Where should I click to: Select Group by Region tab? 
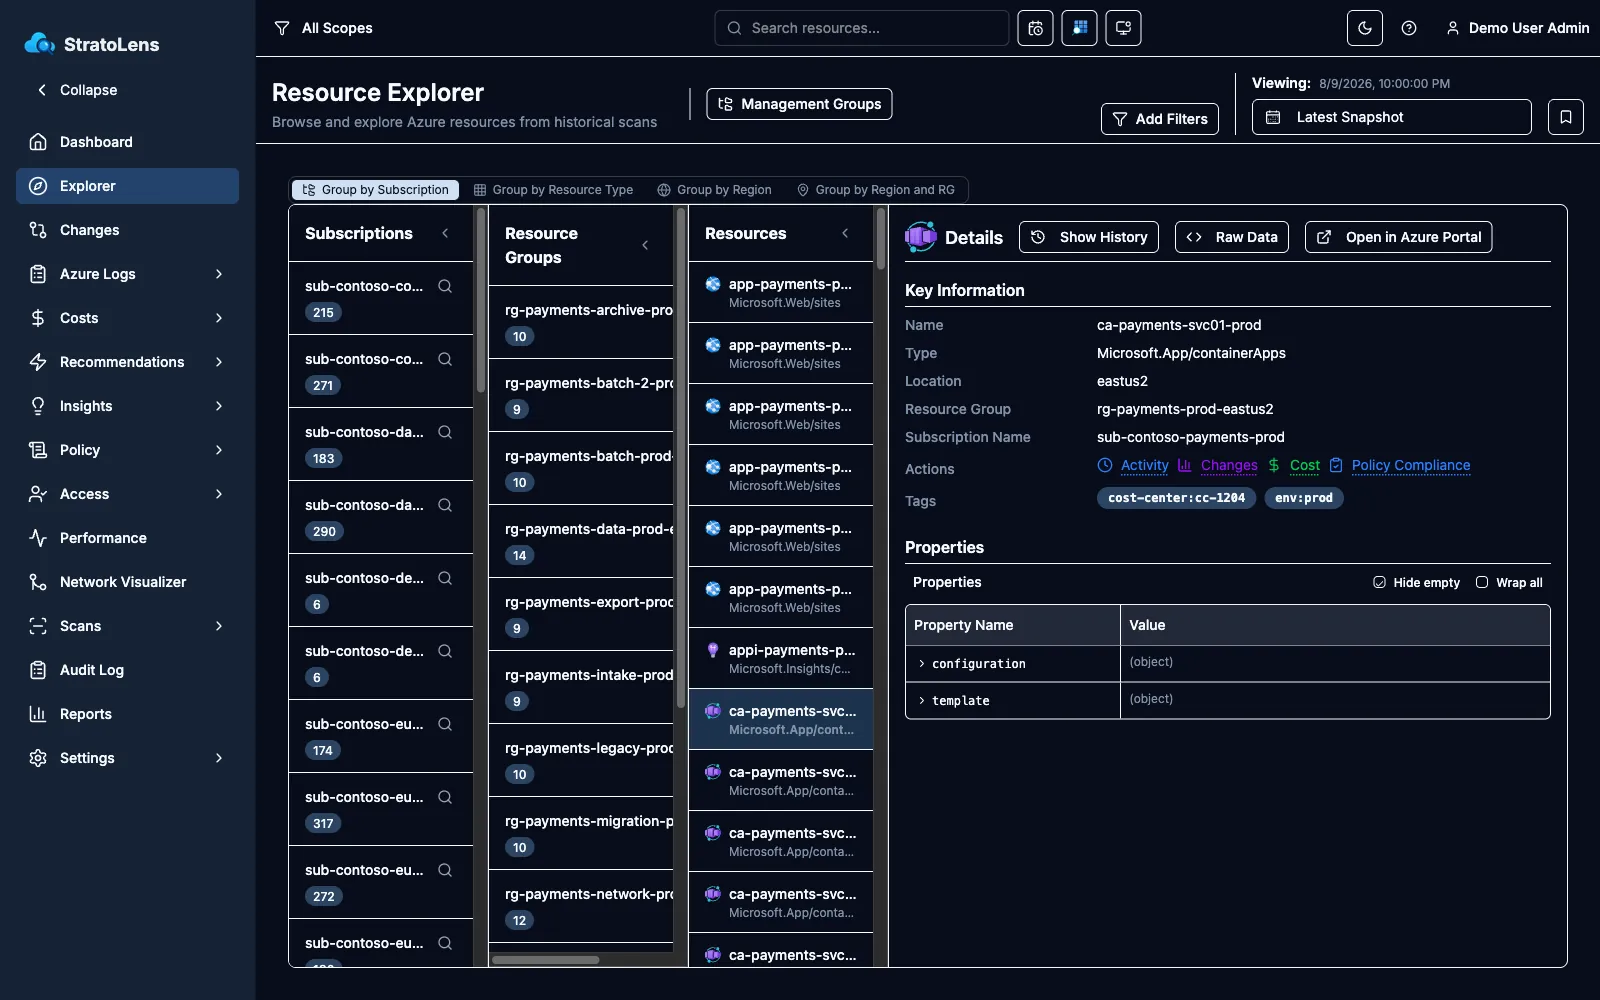[x=714, y=190]
